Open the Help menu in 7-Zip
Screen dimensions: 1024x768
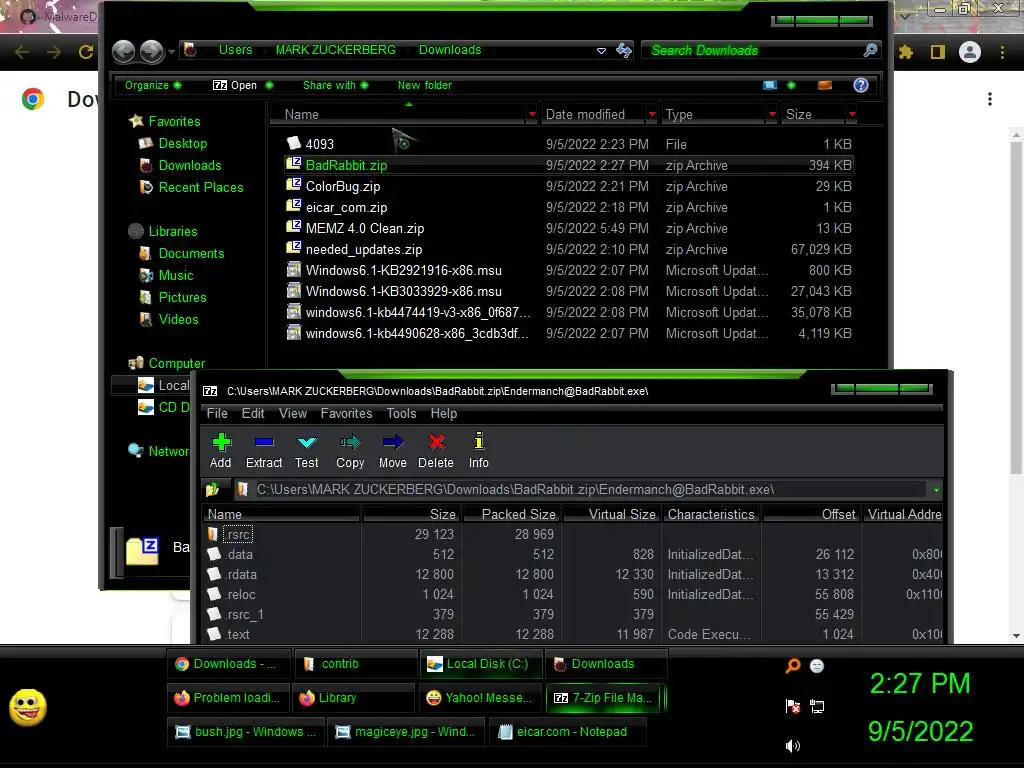(x=443, y=413)
